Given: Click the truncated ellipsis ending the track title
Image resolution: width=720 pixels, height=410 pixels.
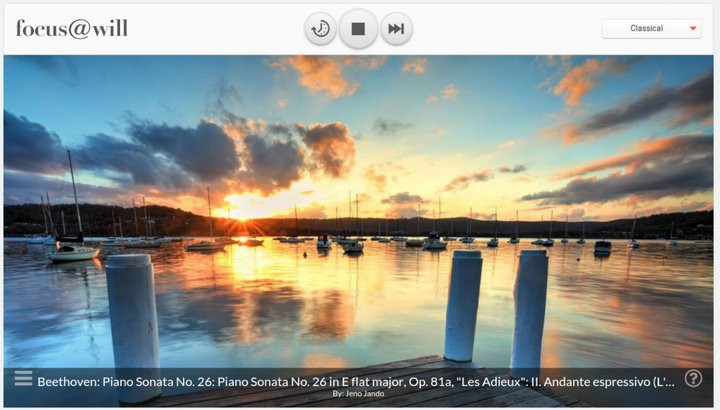Looking at the screenshot, I should point(670,382).
